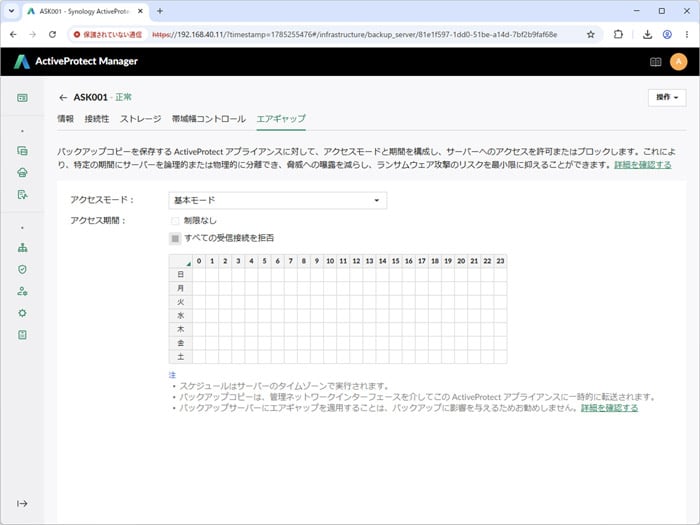Image resolution: width=700 pixels, height=525 pixels.
Task: Select the エアギャップ tab
Action: [281, 119]
